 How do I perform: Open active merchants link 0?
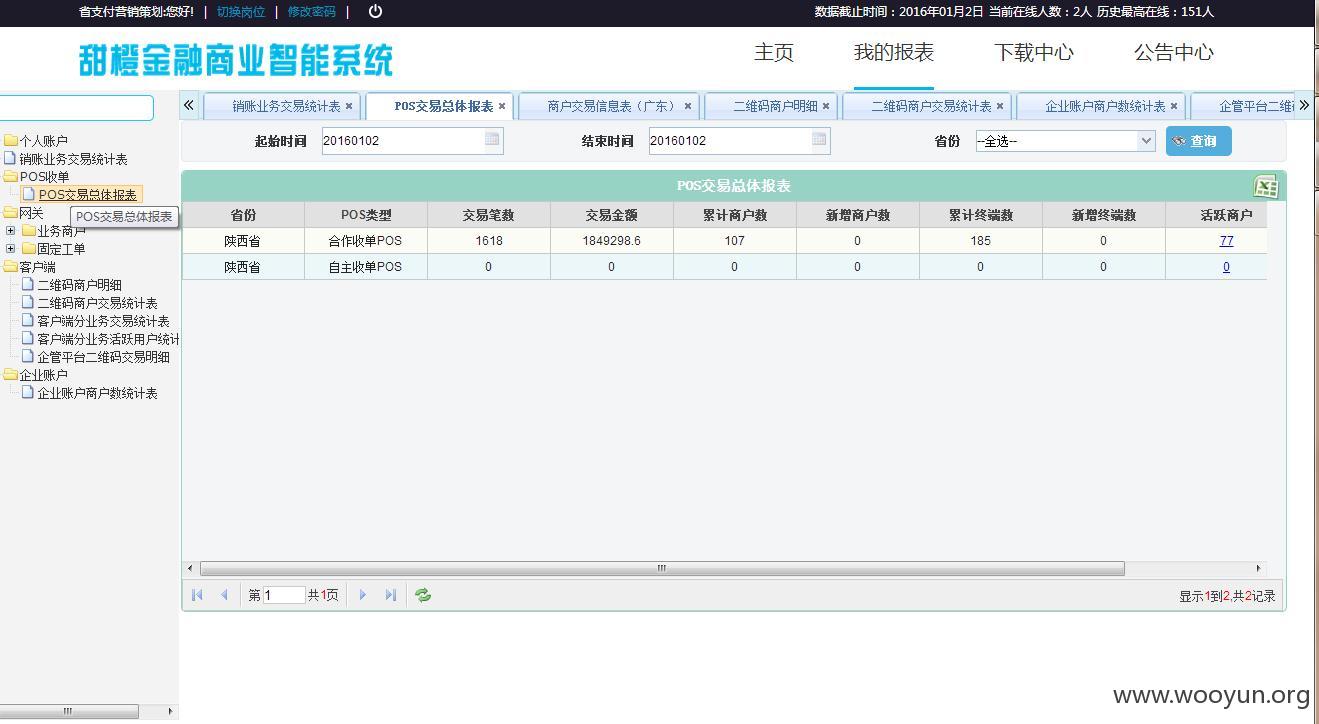click(x=1226, y=267)
